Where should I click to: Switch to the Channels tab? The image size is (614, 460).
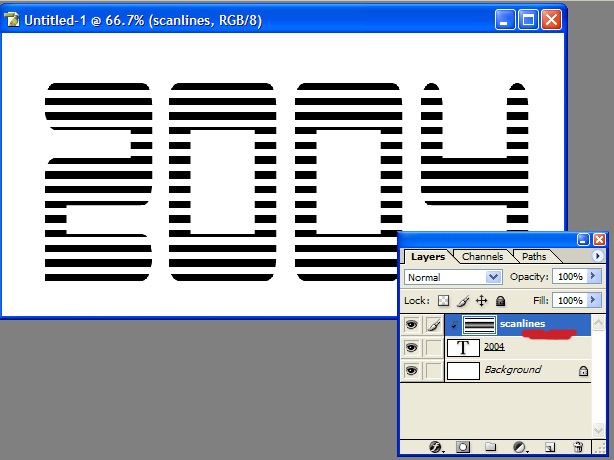pyautogui.click(x=482, y=257)
